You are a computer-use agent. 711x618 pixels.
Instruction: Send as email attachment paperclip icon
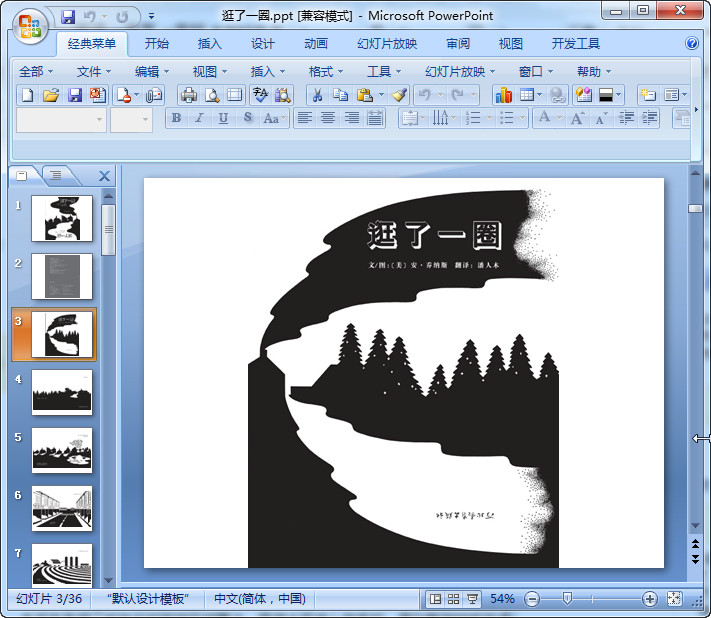154,95
